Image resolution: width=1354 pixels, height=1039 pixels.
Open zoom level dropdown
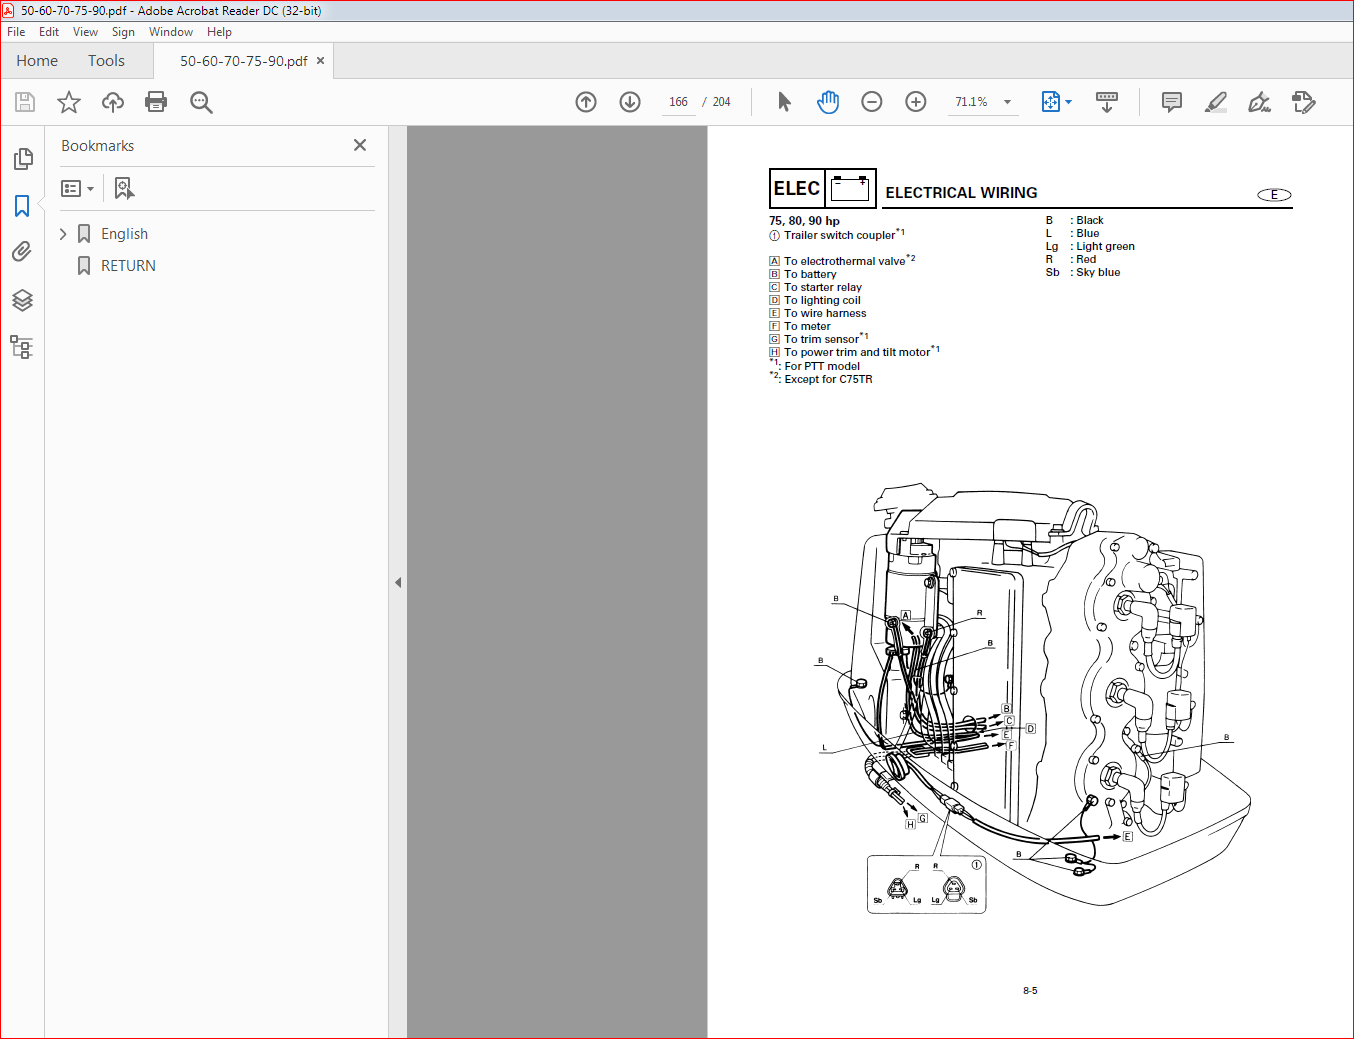pos(1007,102)
